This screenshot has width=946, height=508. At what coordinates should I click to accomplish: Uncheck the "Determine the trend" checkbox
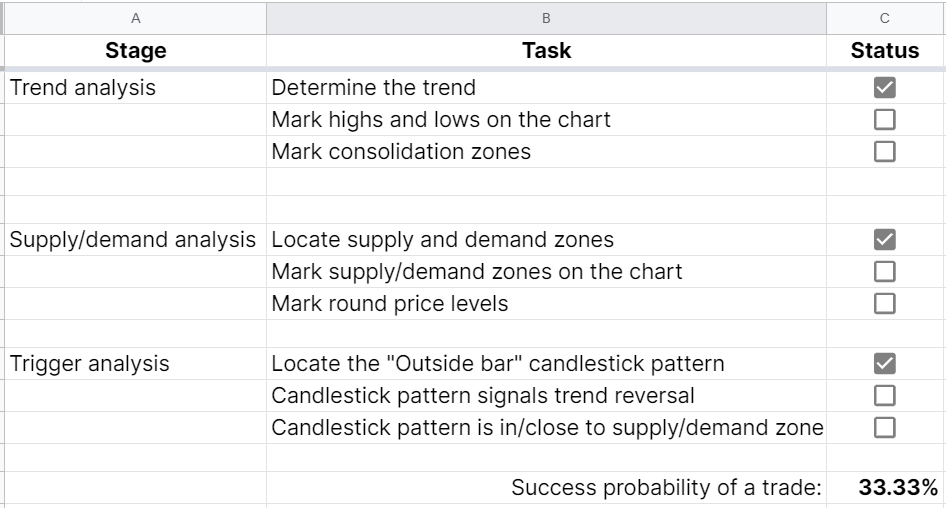[884, 88]
